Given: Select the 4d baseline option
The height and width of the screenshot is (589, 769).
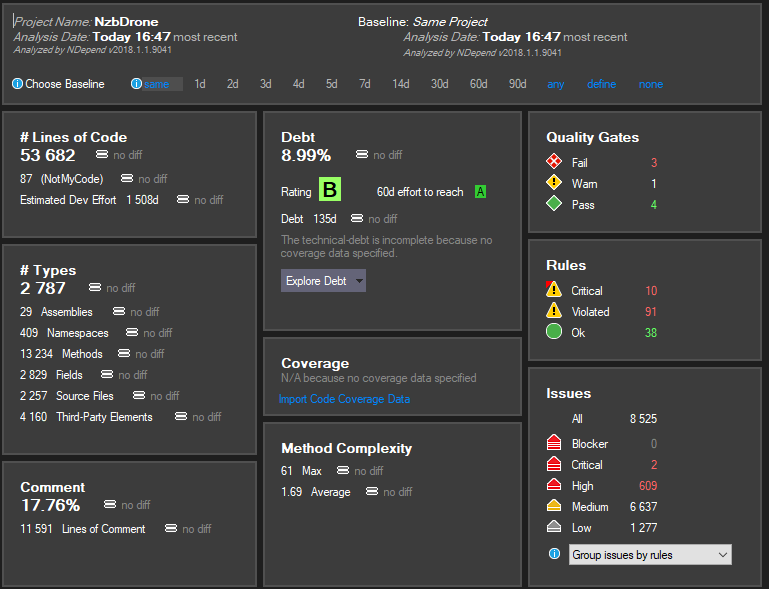Looking at the screenshot, I should tap(298, 84).
